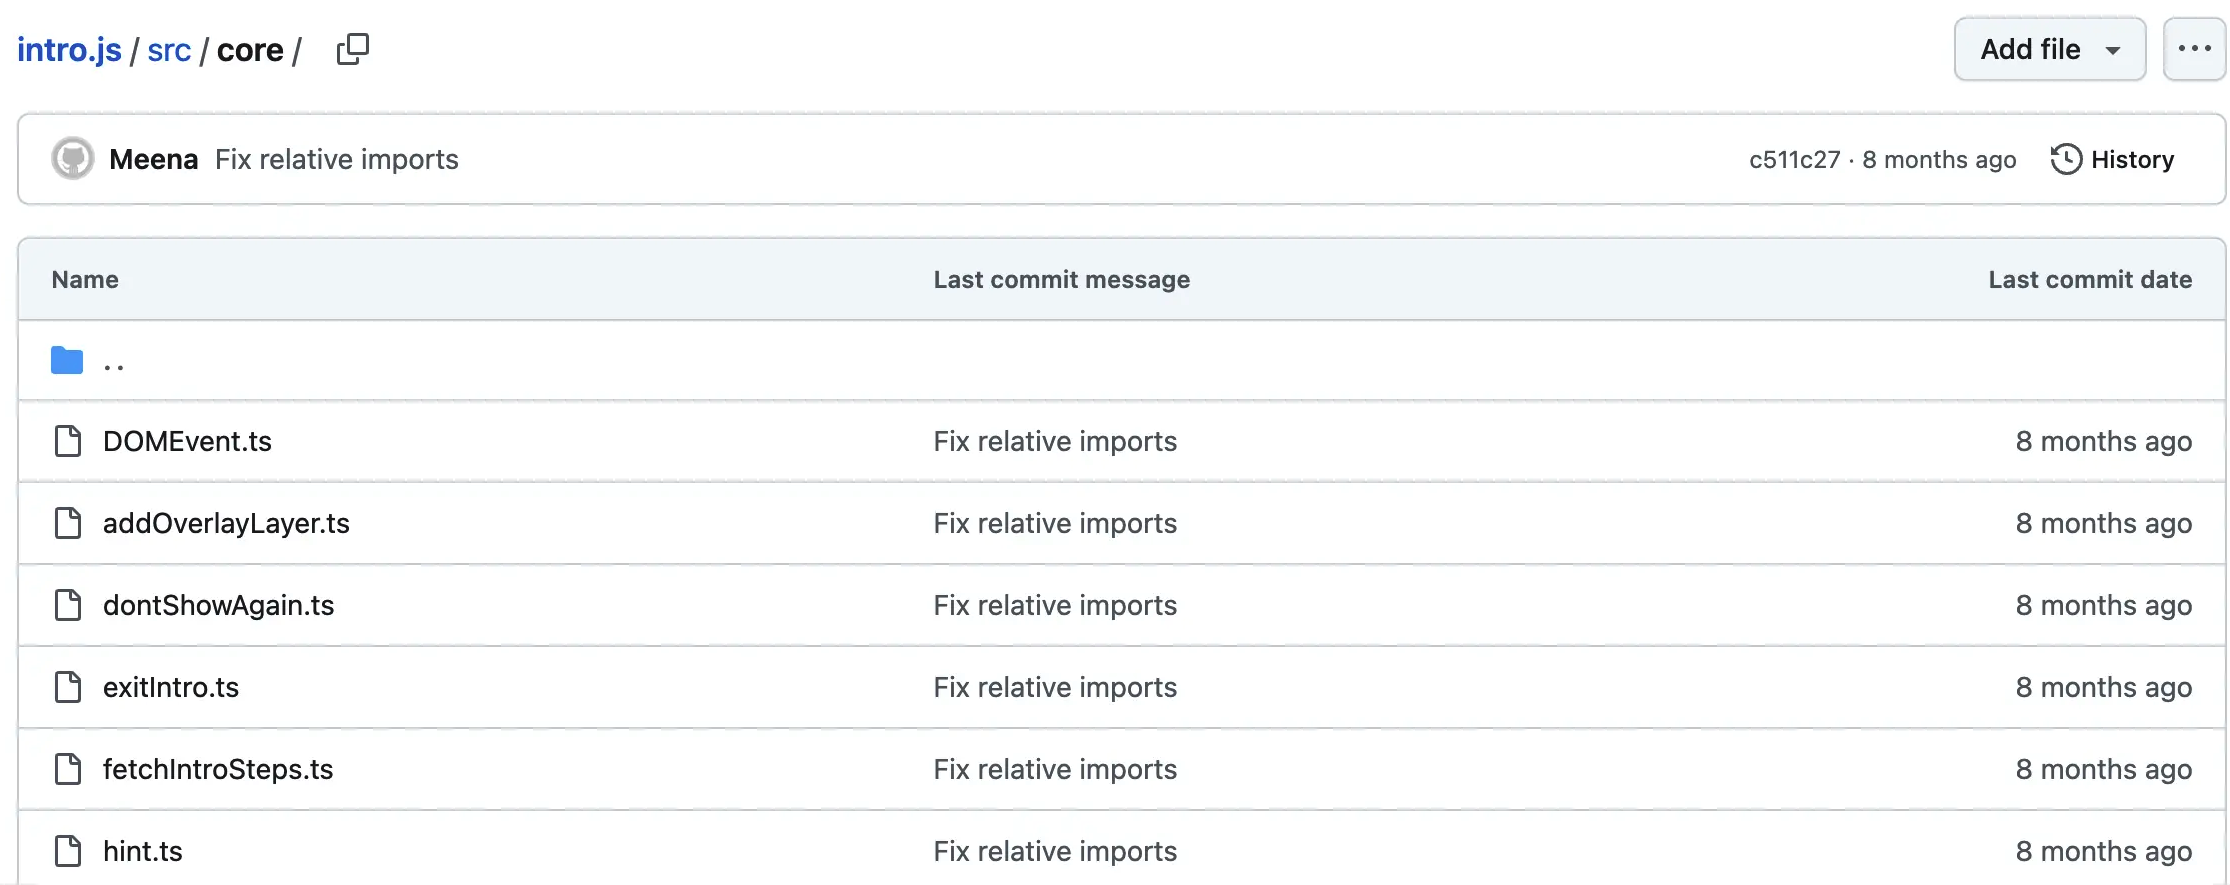This screenshot has height=885, width=2230.
Task: Open the dontShowAgain.ts file
Action: [x=218, y=605]
